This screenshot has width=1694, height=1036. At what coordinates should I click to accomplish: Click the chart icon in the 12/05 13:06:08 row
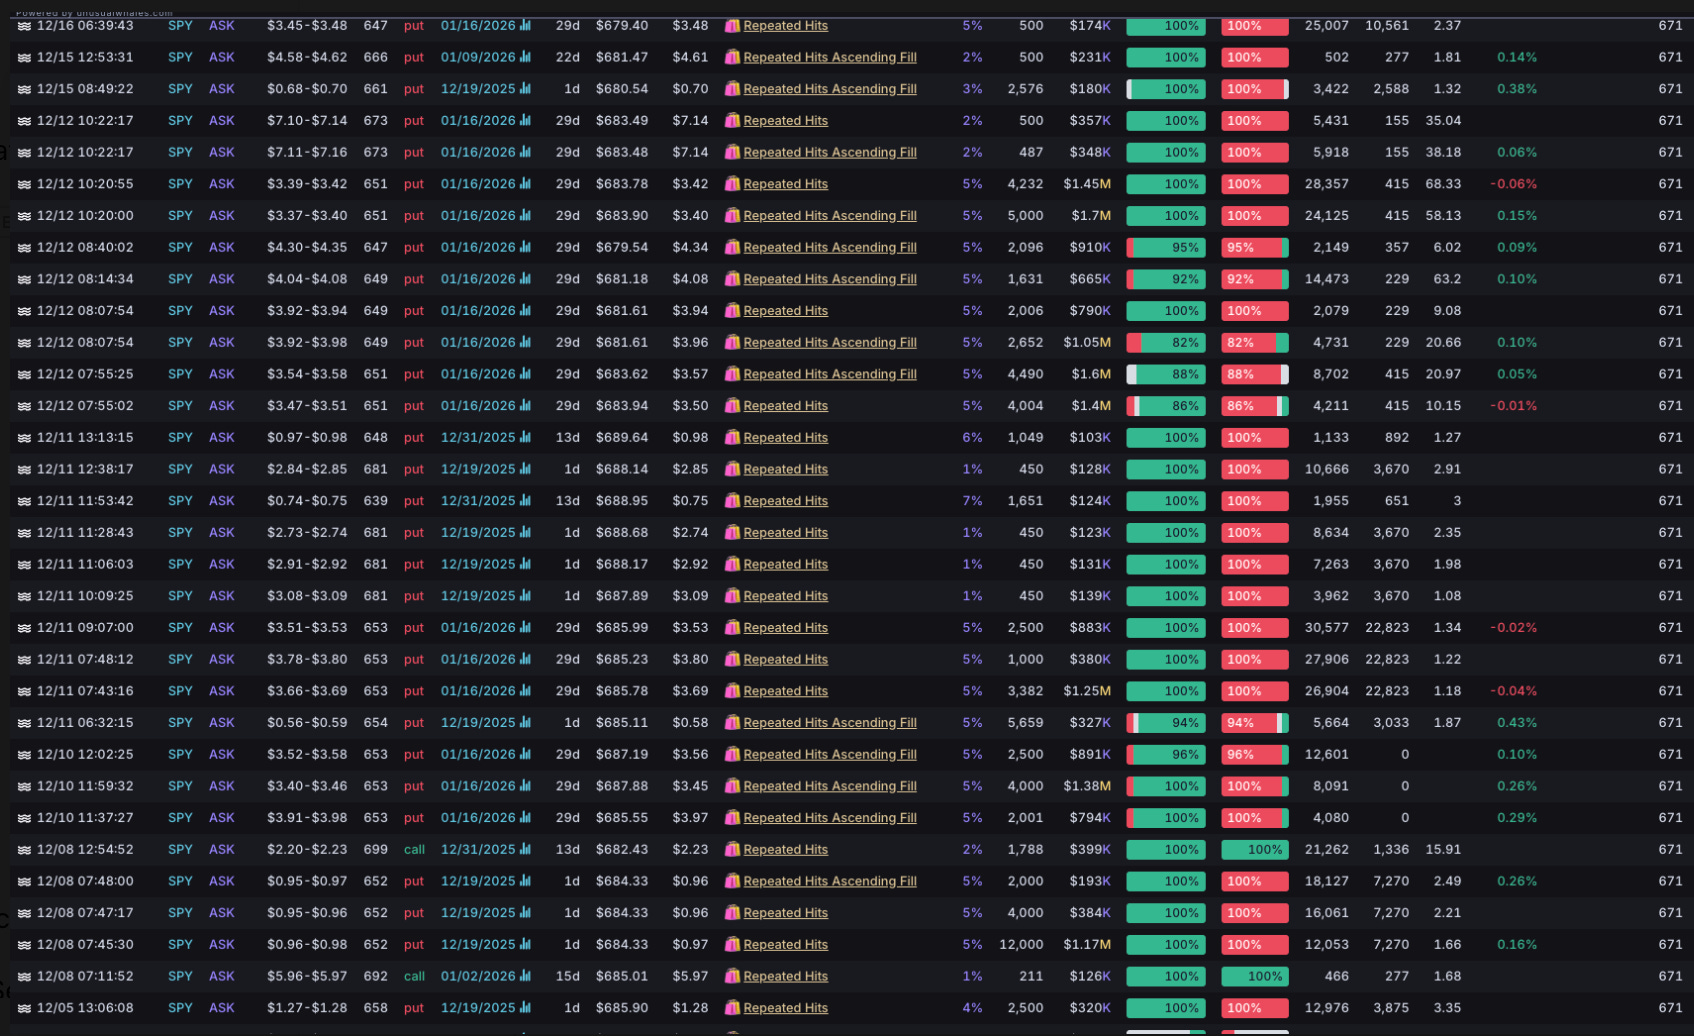pyautogui.click(x=525, y=1008)
